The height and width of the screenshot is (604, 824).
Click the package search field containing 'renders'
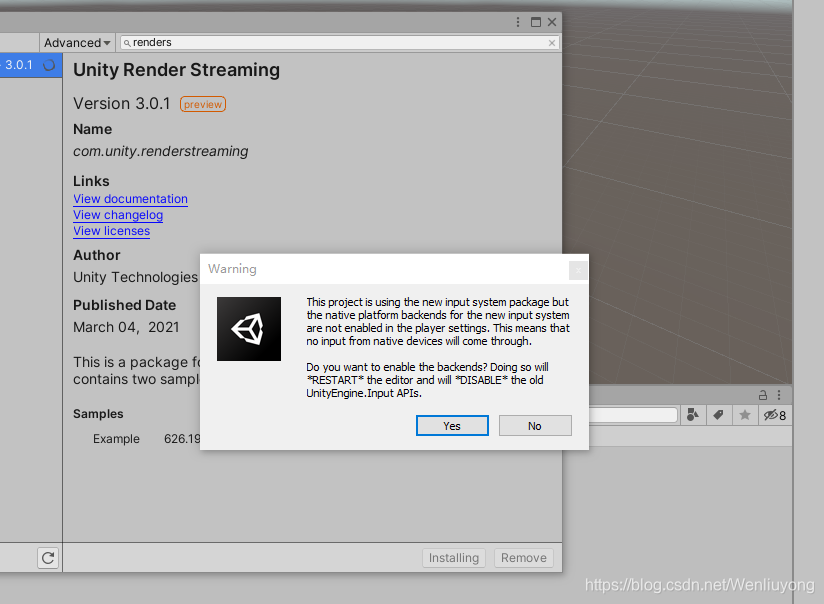[339, 43]
